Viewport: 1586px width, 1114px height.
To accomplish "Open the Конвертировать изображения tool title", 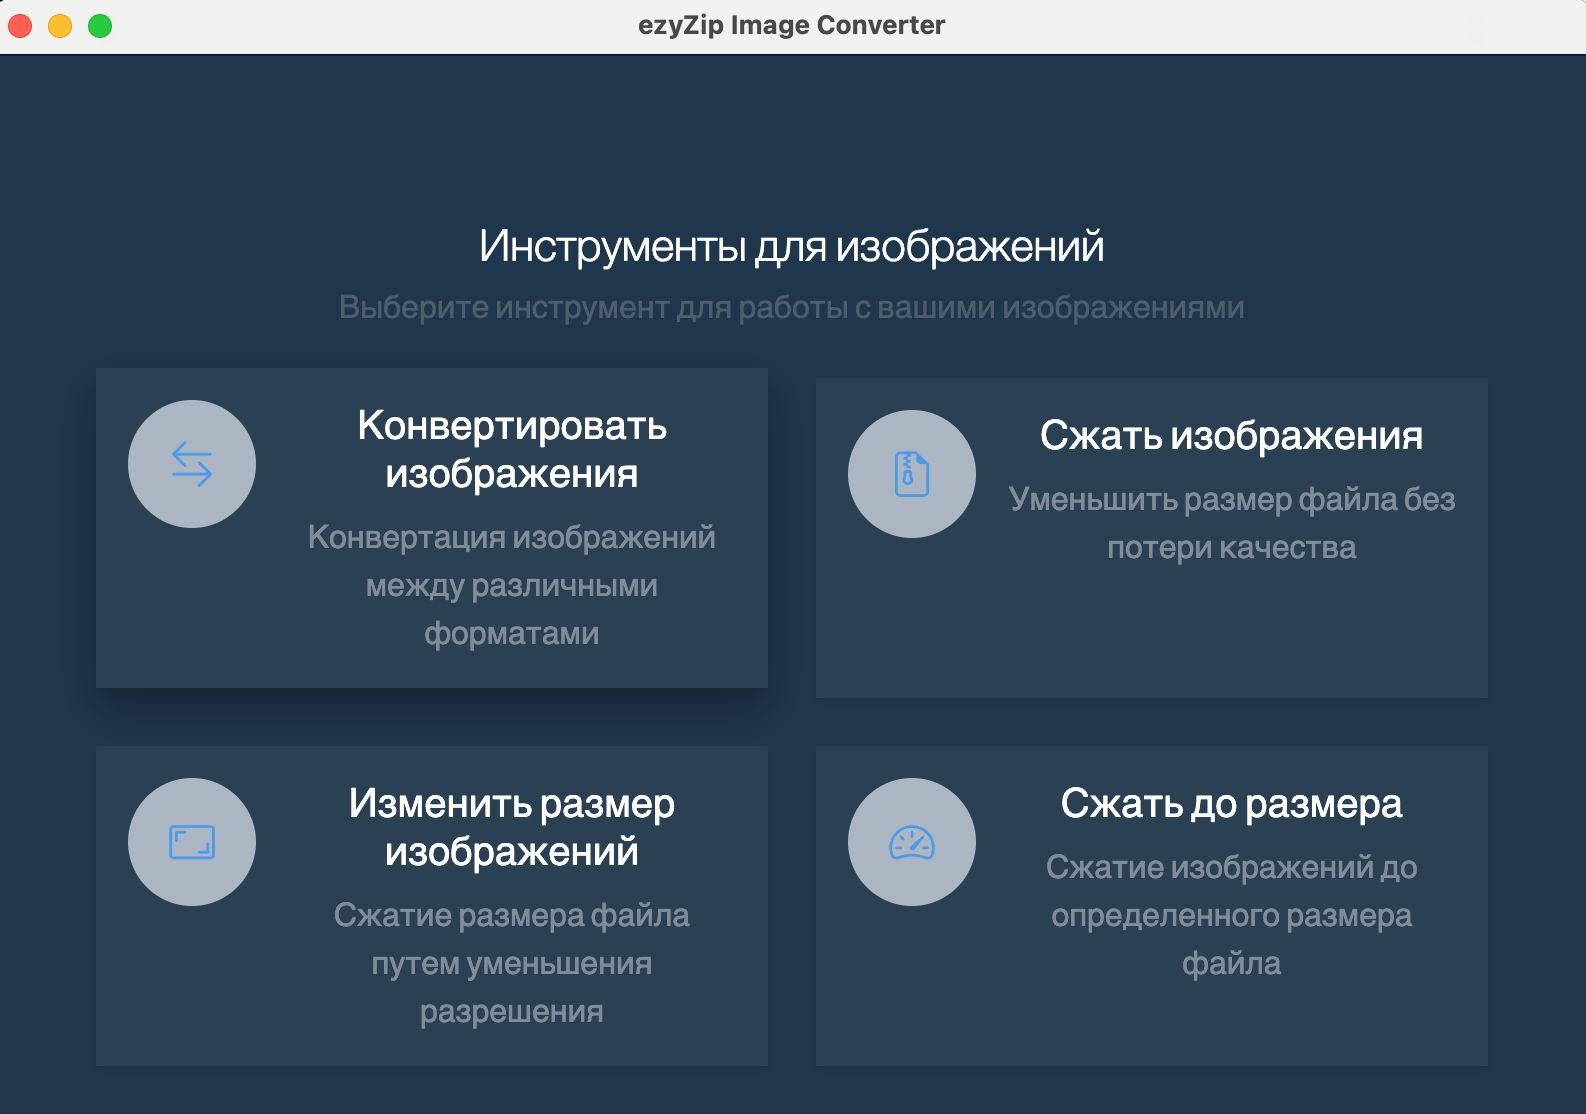I will point(511,450).
